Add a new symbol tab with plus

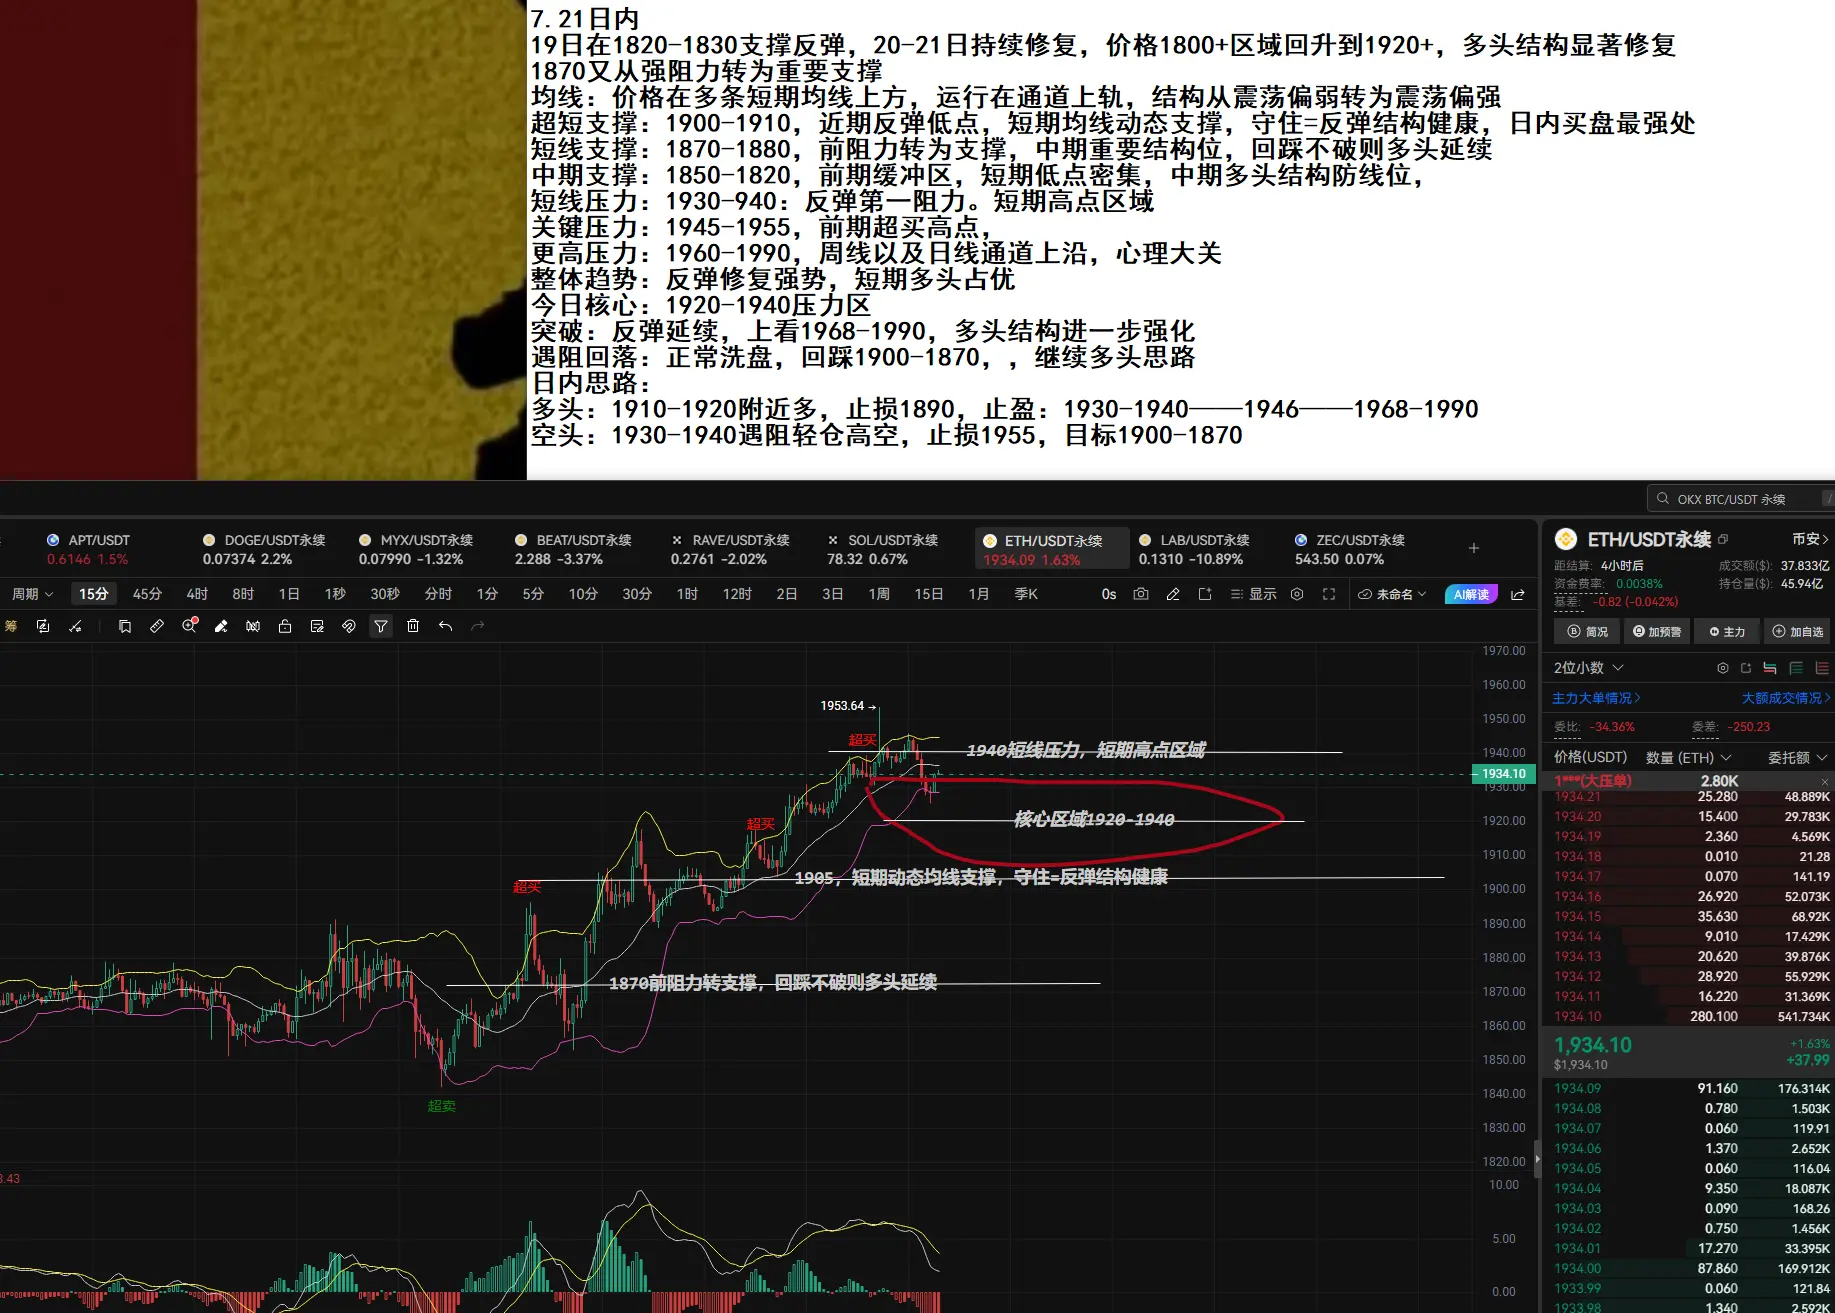click(x=1473, y=548)
